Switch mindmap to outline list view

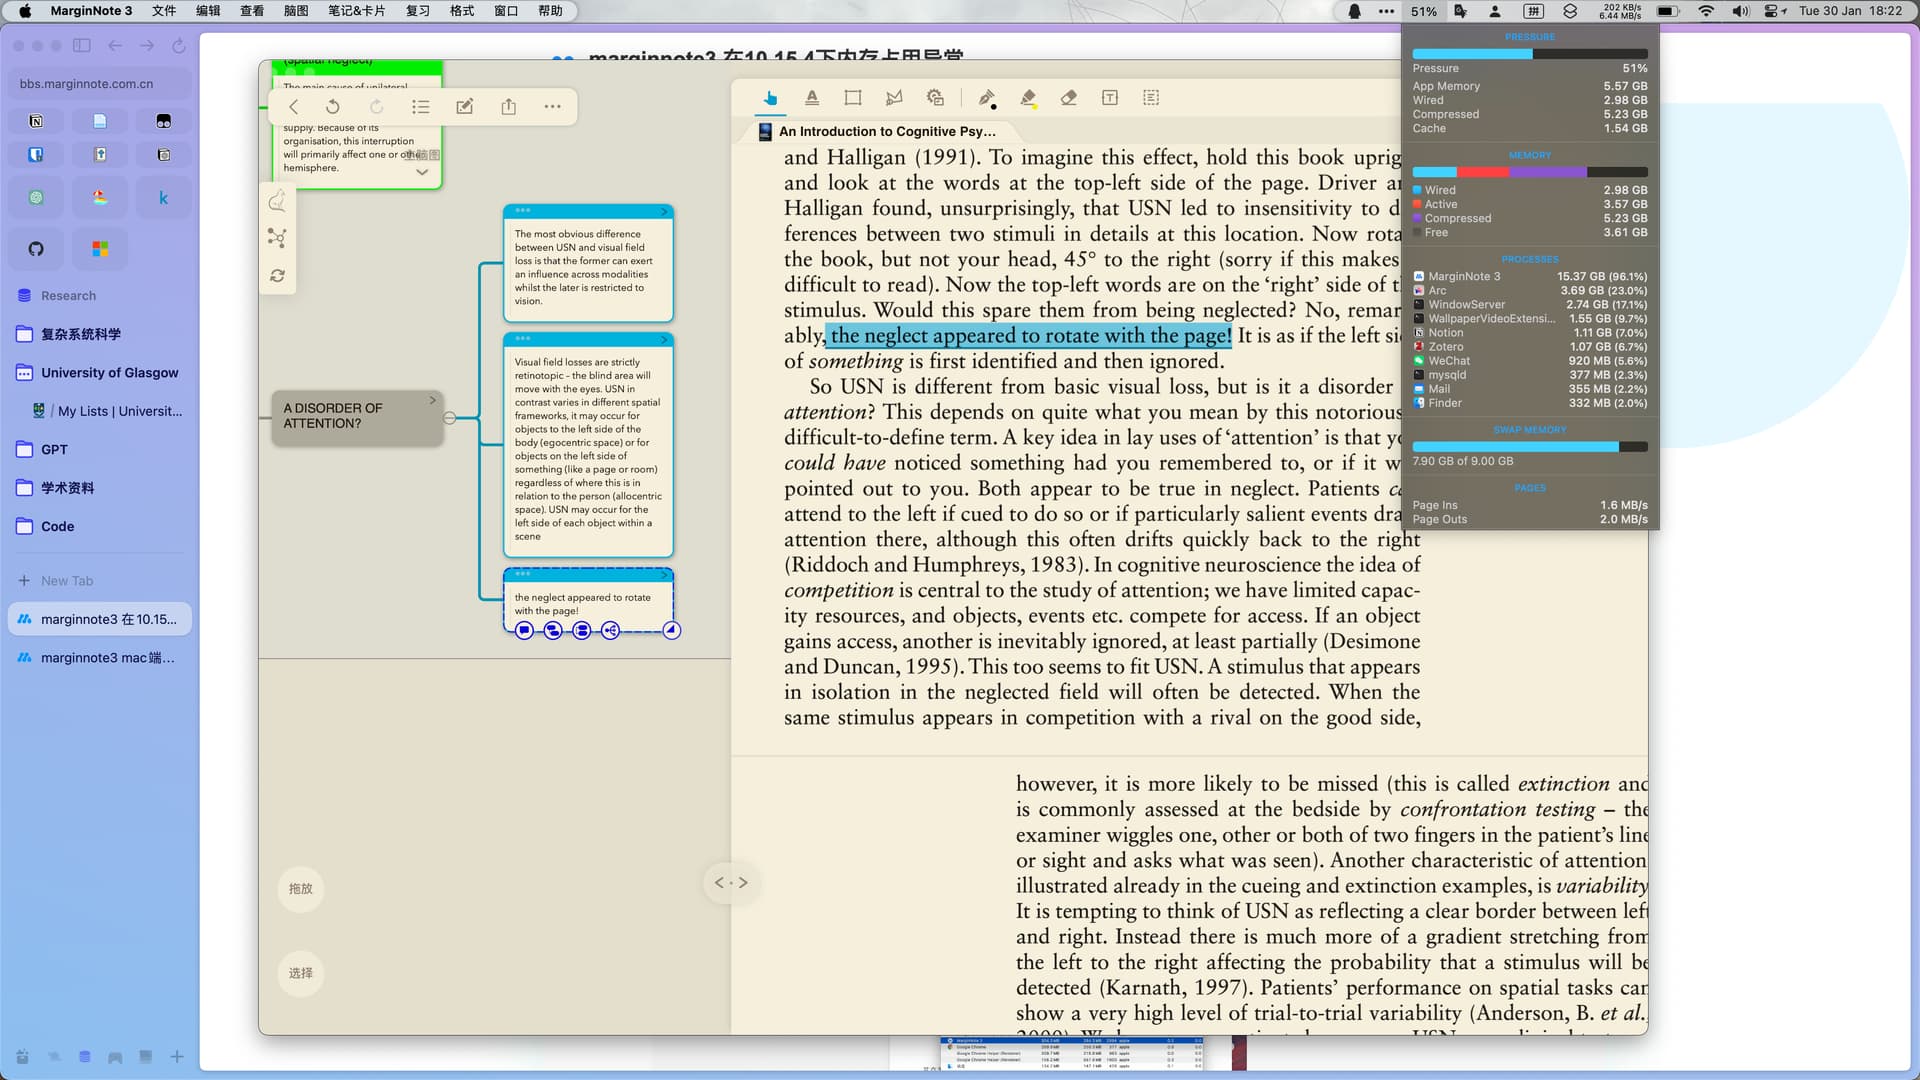tap(421, 107)
